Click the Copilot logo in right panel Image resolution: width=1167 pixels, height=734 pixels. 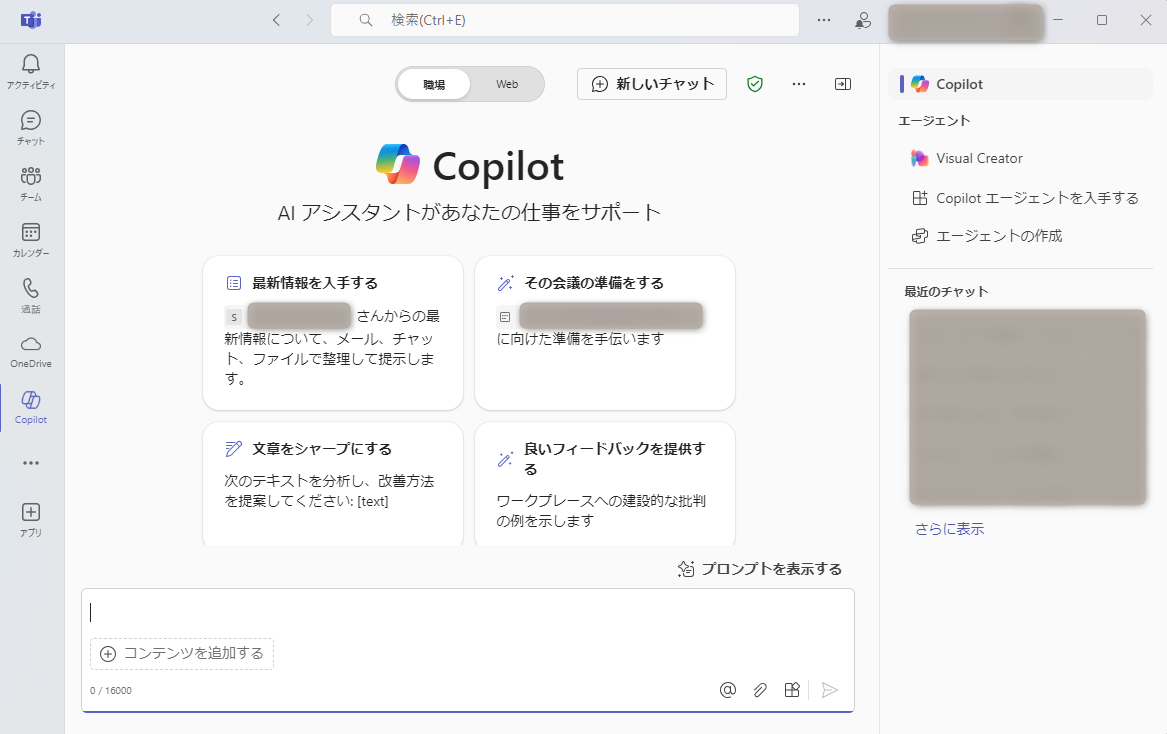pos(920,84)
